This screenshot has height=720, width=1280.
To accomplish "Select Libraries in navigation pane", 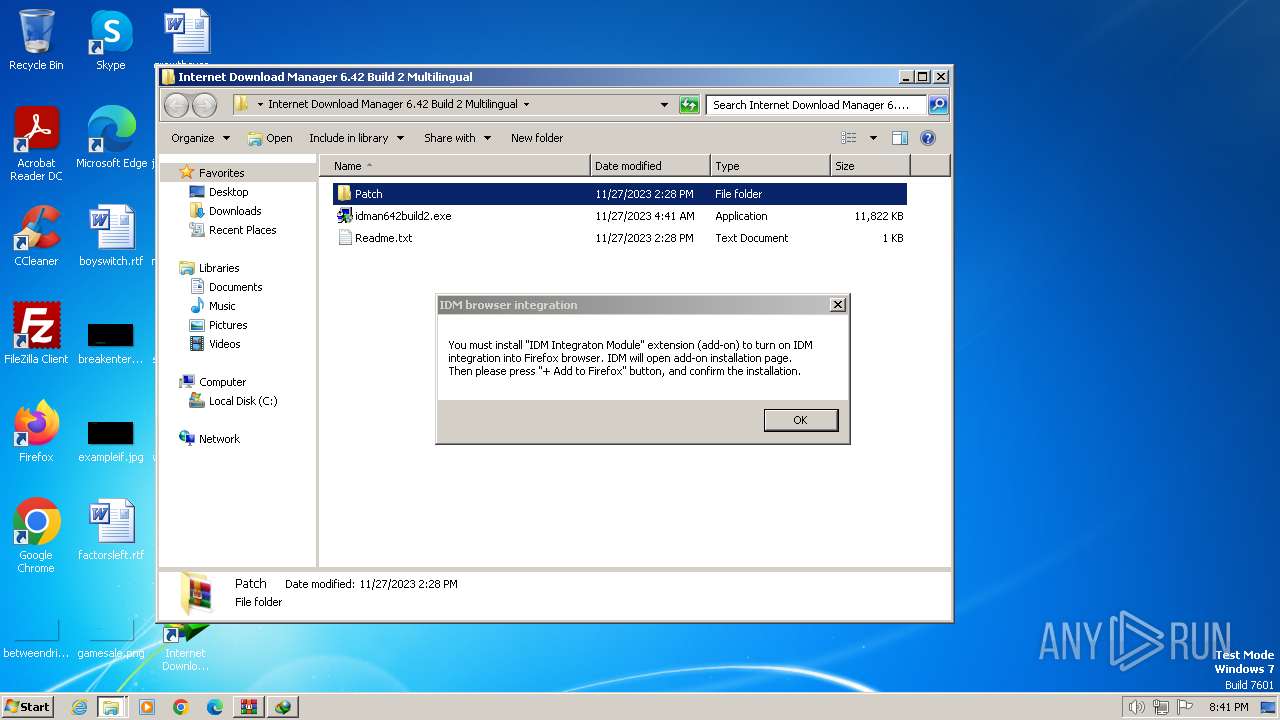I will pos(219,268).
